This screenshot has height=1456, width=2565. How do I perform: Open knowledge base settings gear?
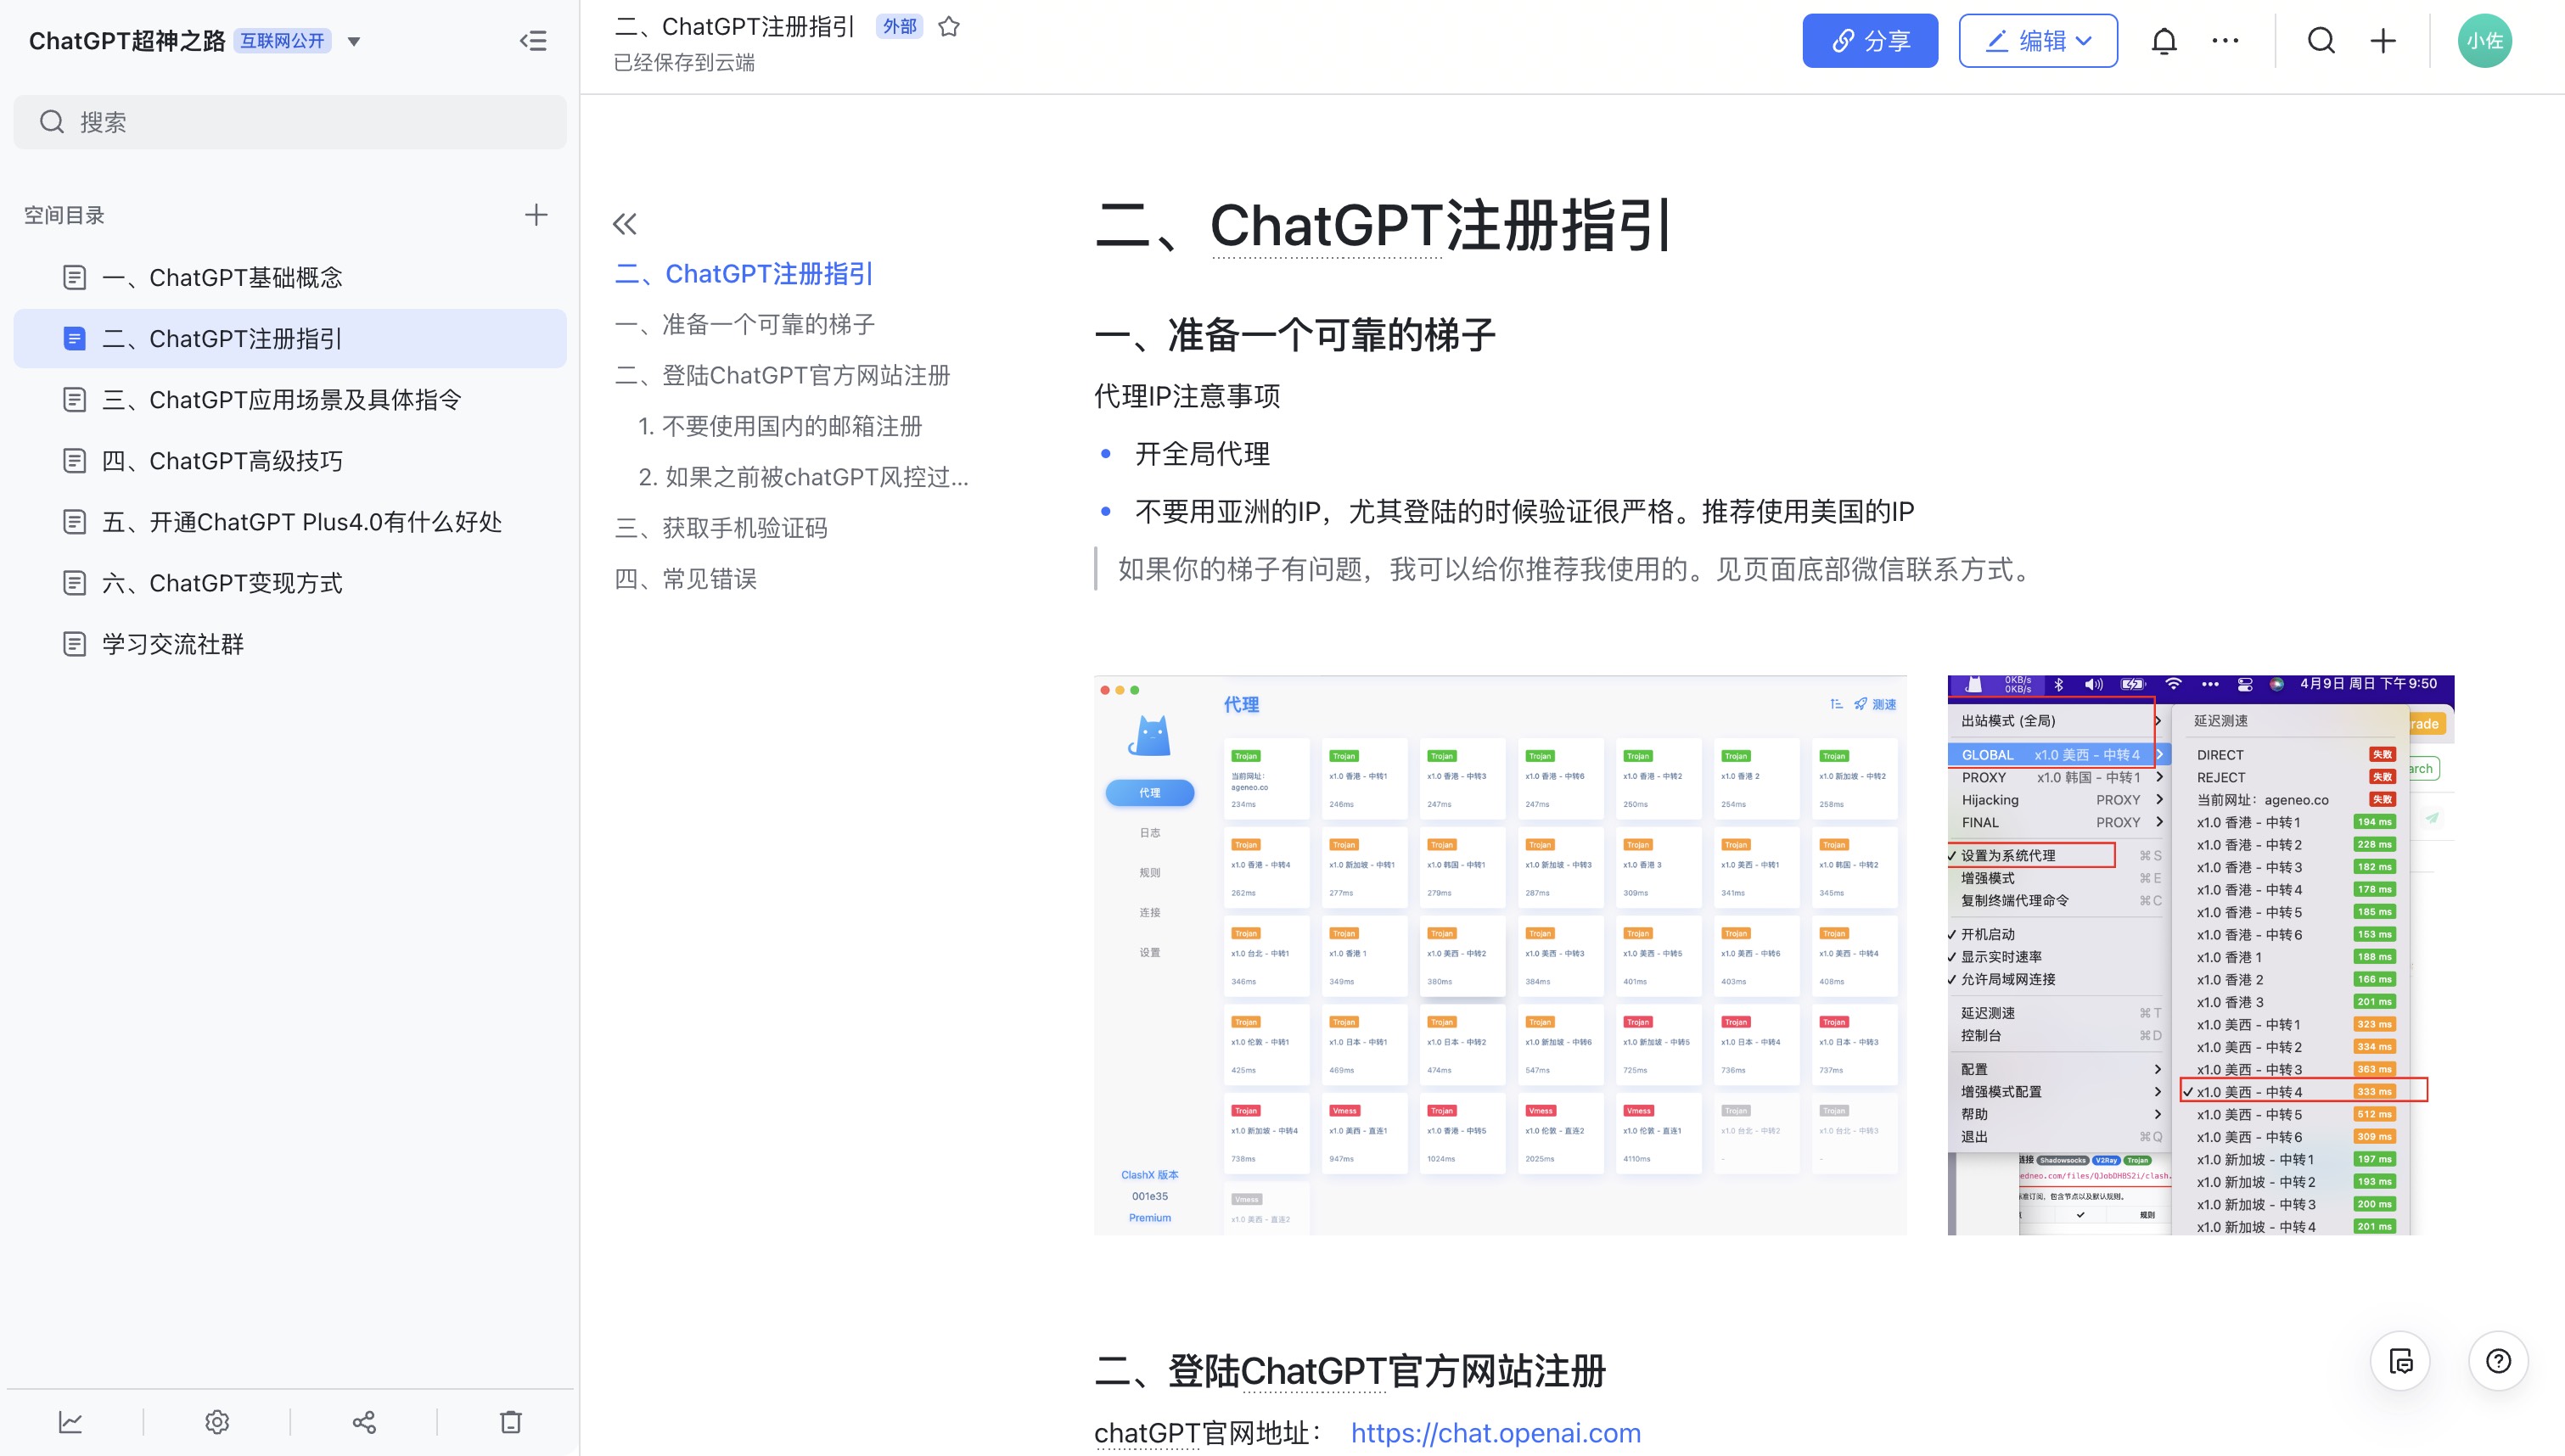click(x=217, y=1421)
